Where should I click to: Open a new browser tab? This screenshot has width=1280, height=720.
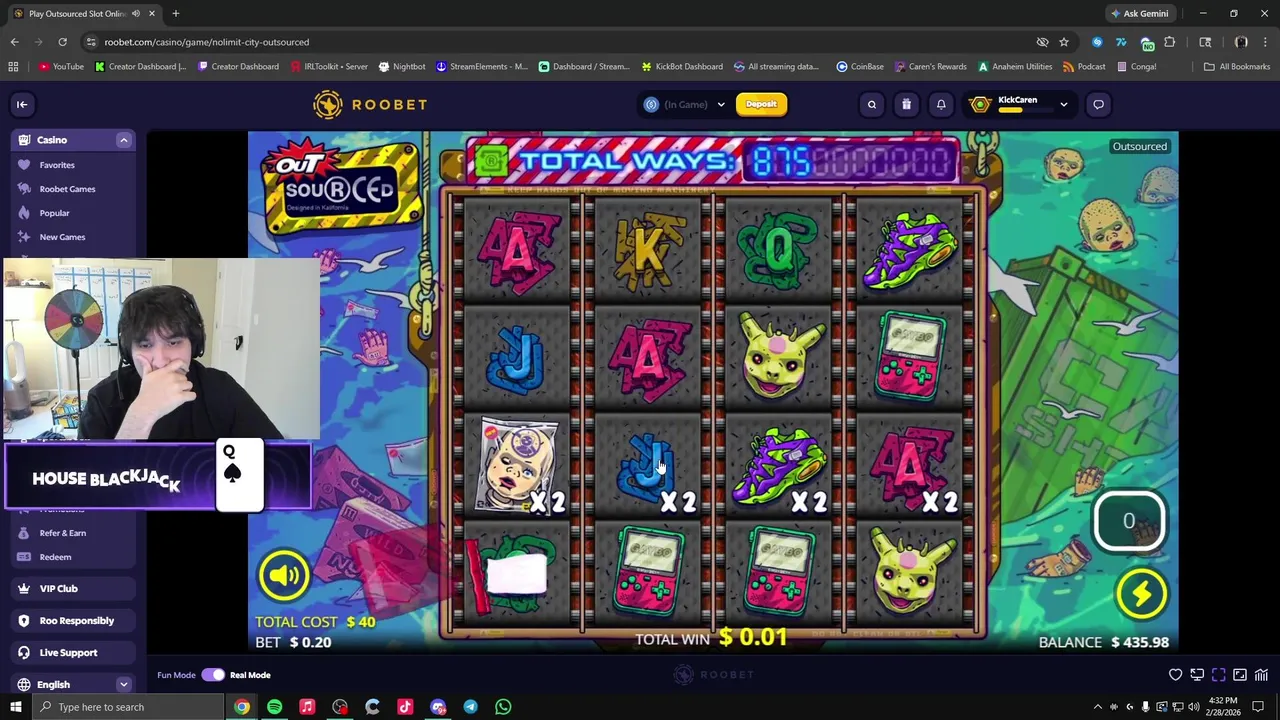coord(175,14)
